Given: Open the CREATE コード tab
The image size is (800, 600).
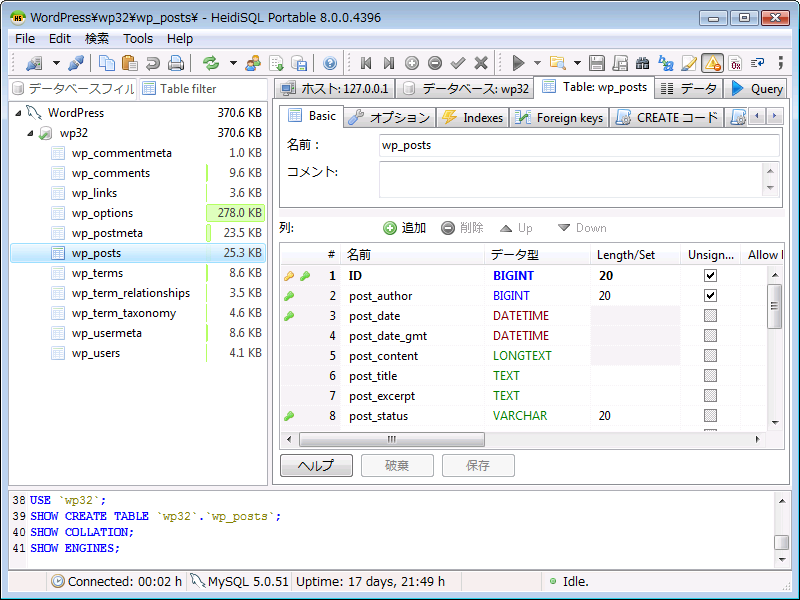Looking at the screenshot, I should coord(667,118).
